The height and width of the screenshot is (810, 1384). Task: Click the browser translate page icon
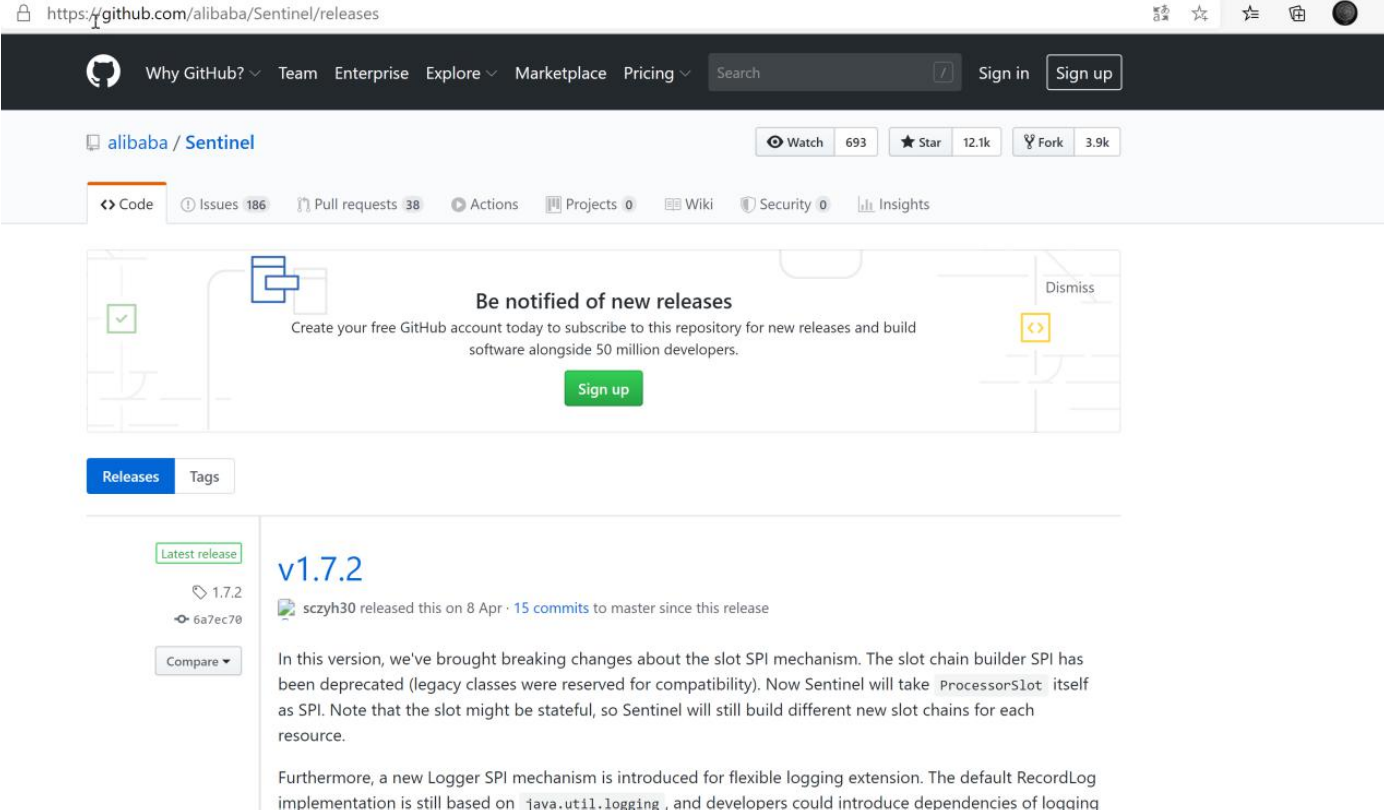(1161, 14)
